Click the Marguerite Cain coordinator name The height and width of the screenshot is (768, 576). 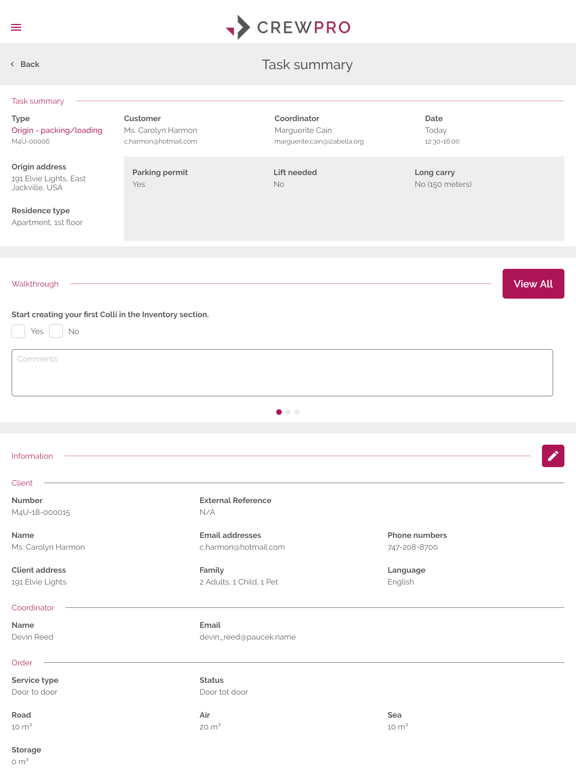pos(303,130)
